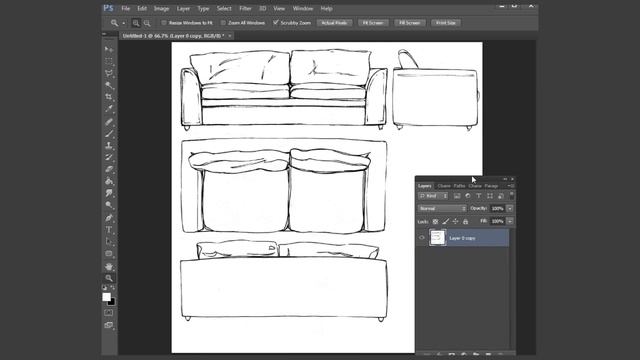The image size is (640, 360).
Task: Click the Fit Screen button
Action: [x=373, y=23]
